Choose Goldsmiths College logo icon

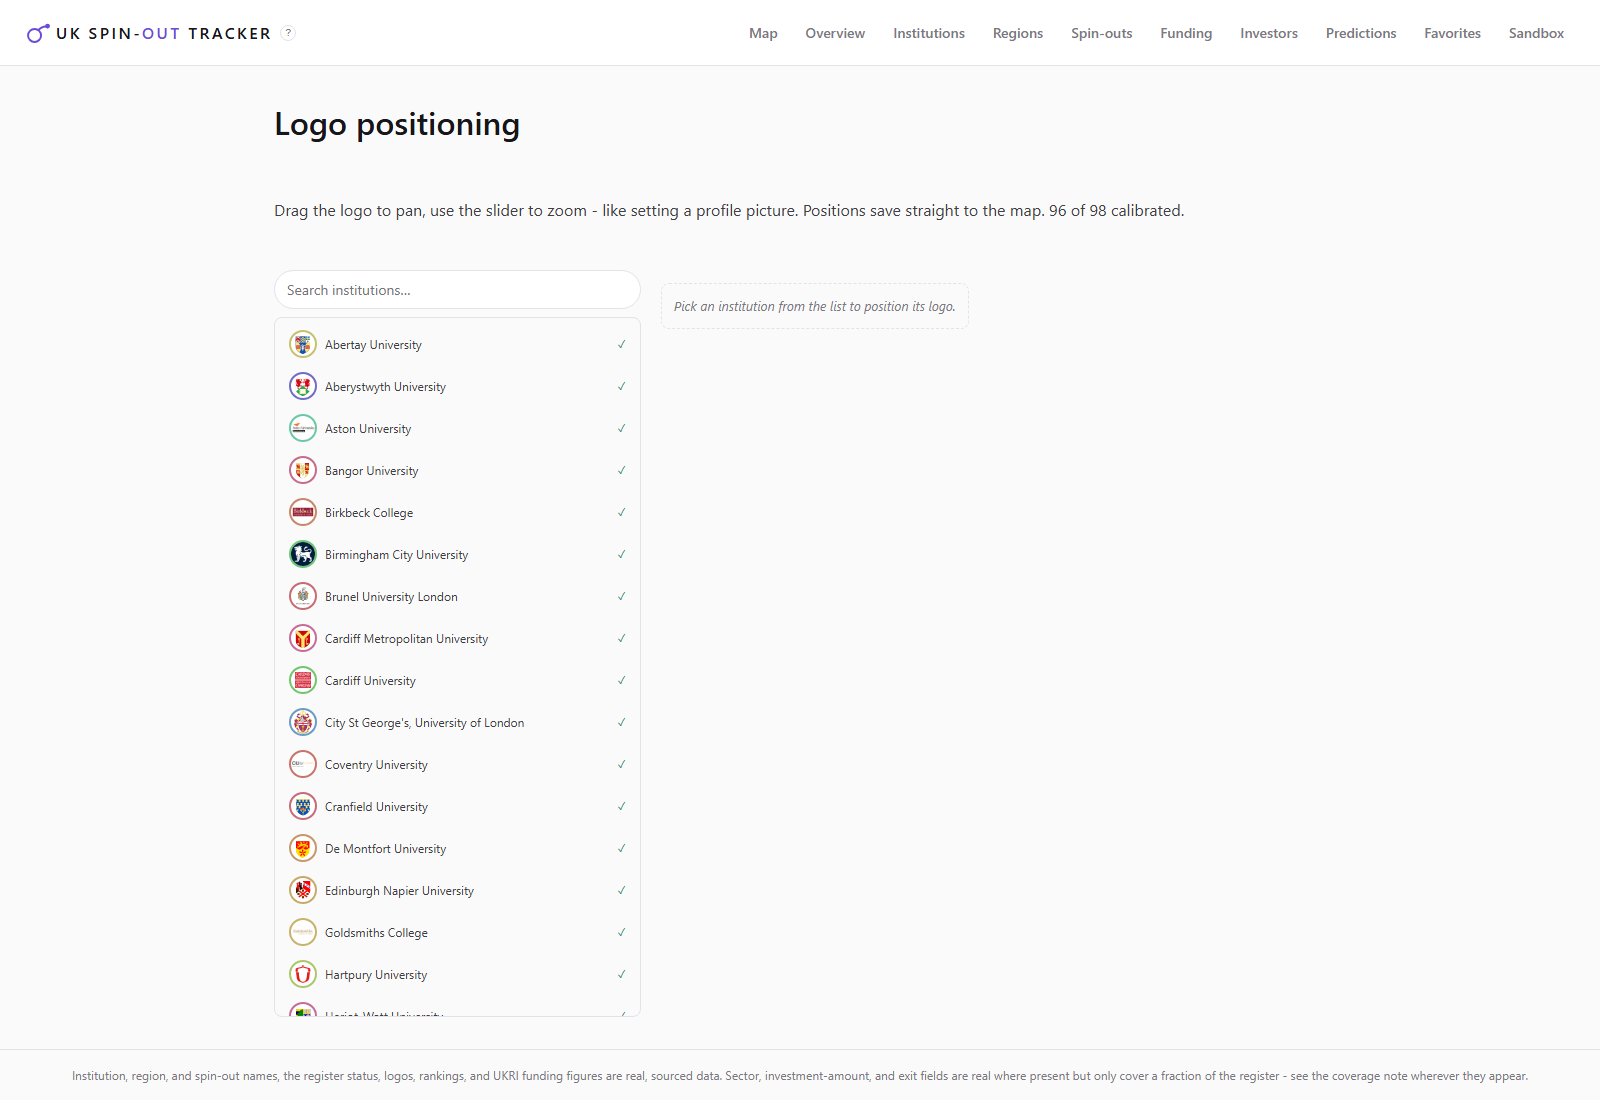(x=303, y=932)
